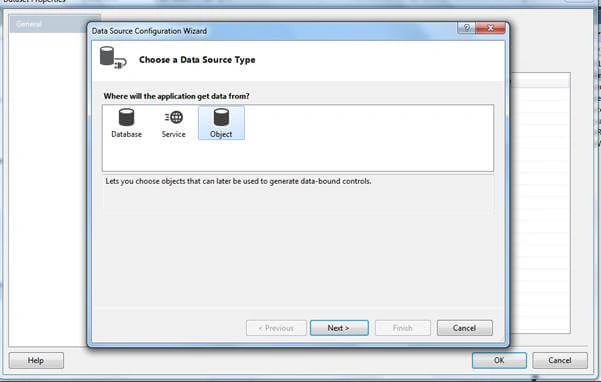Click 'Where will the application get data from?' text
This screenshot has height=382, width=601.
176,96
